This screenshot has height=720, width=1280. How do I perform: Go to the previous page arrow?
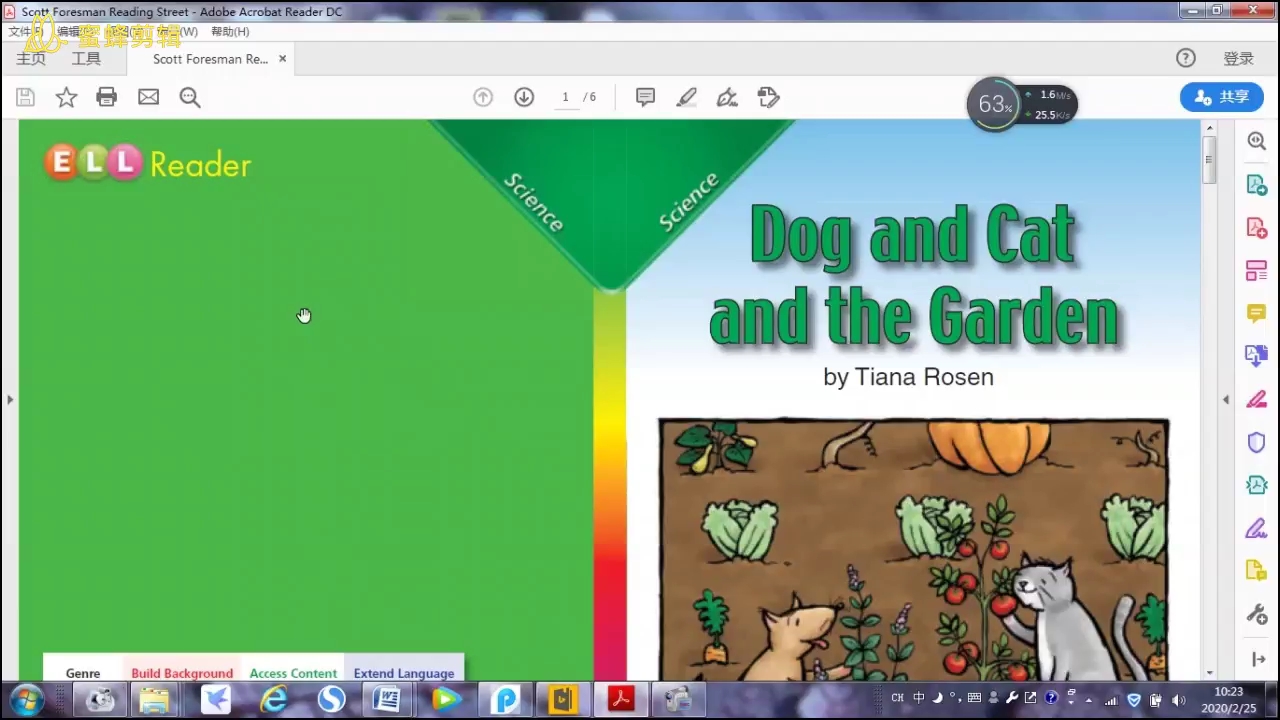pos(483,97)
